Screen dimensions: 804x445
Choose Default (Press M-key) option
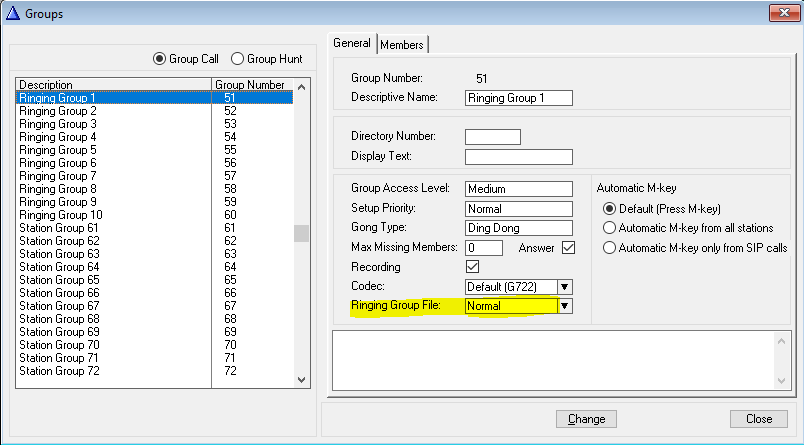[609, 209]
